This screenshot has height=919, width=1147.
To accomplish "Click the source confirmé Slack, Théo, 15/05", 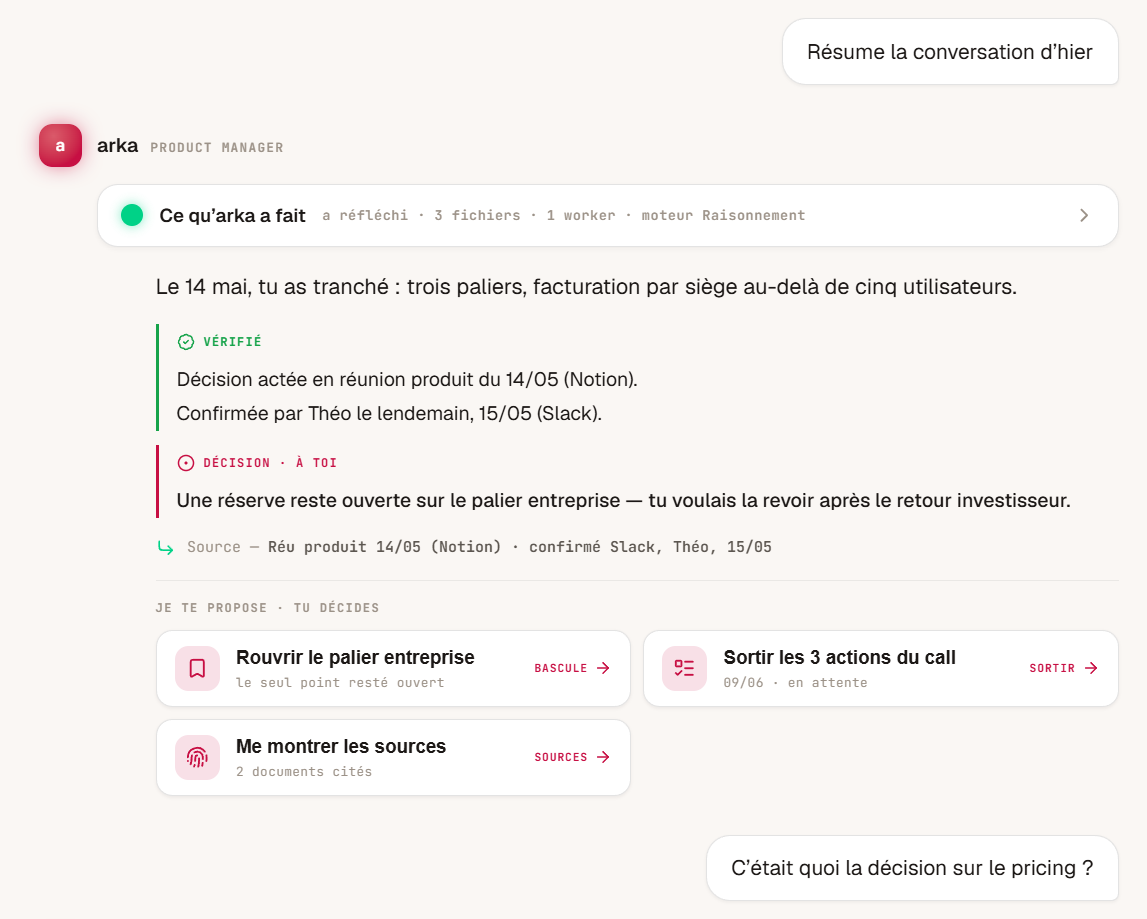I will (650, 547).
